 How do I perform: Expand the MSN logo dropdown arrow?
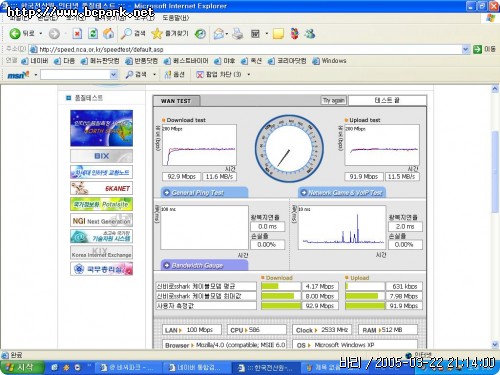pyautogui.click(x=35, y=75)
